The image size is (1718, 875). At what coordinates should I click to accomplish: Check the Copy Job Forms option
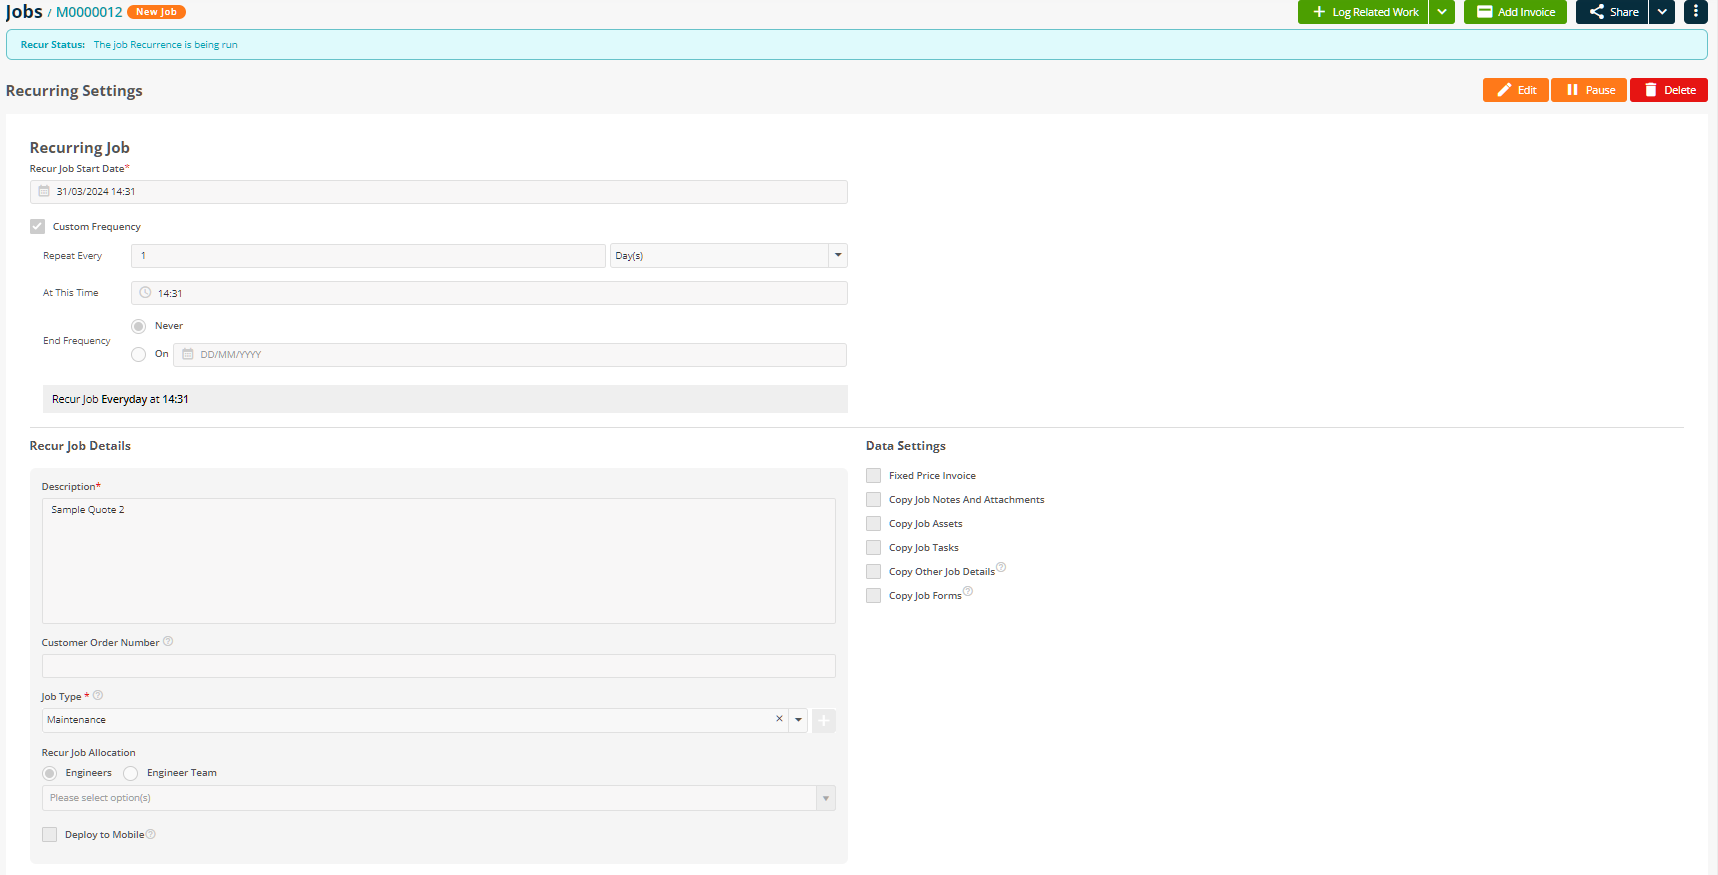pos(874,596)
